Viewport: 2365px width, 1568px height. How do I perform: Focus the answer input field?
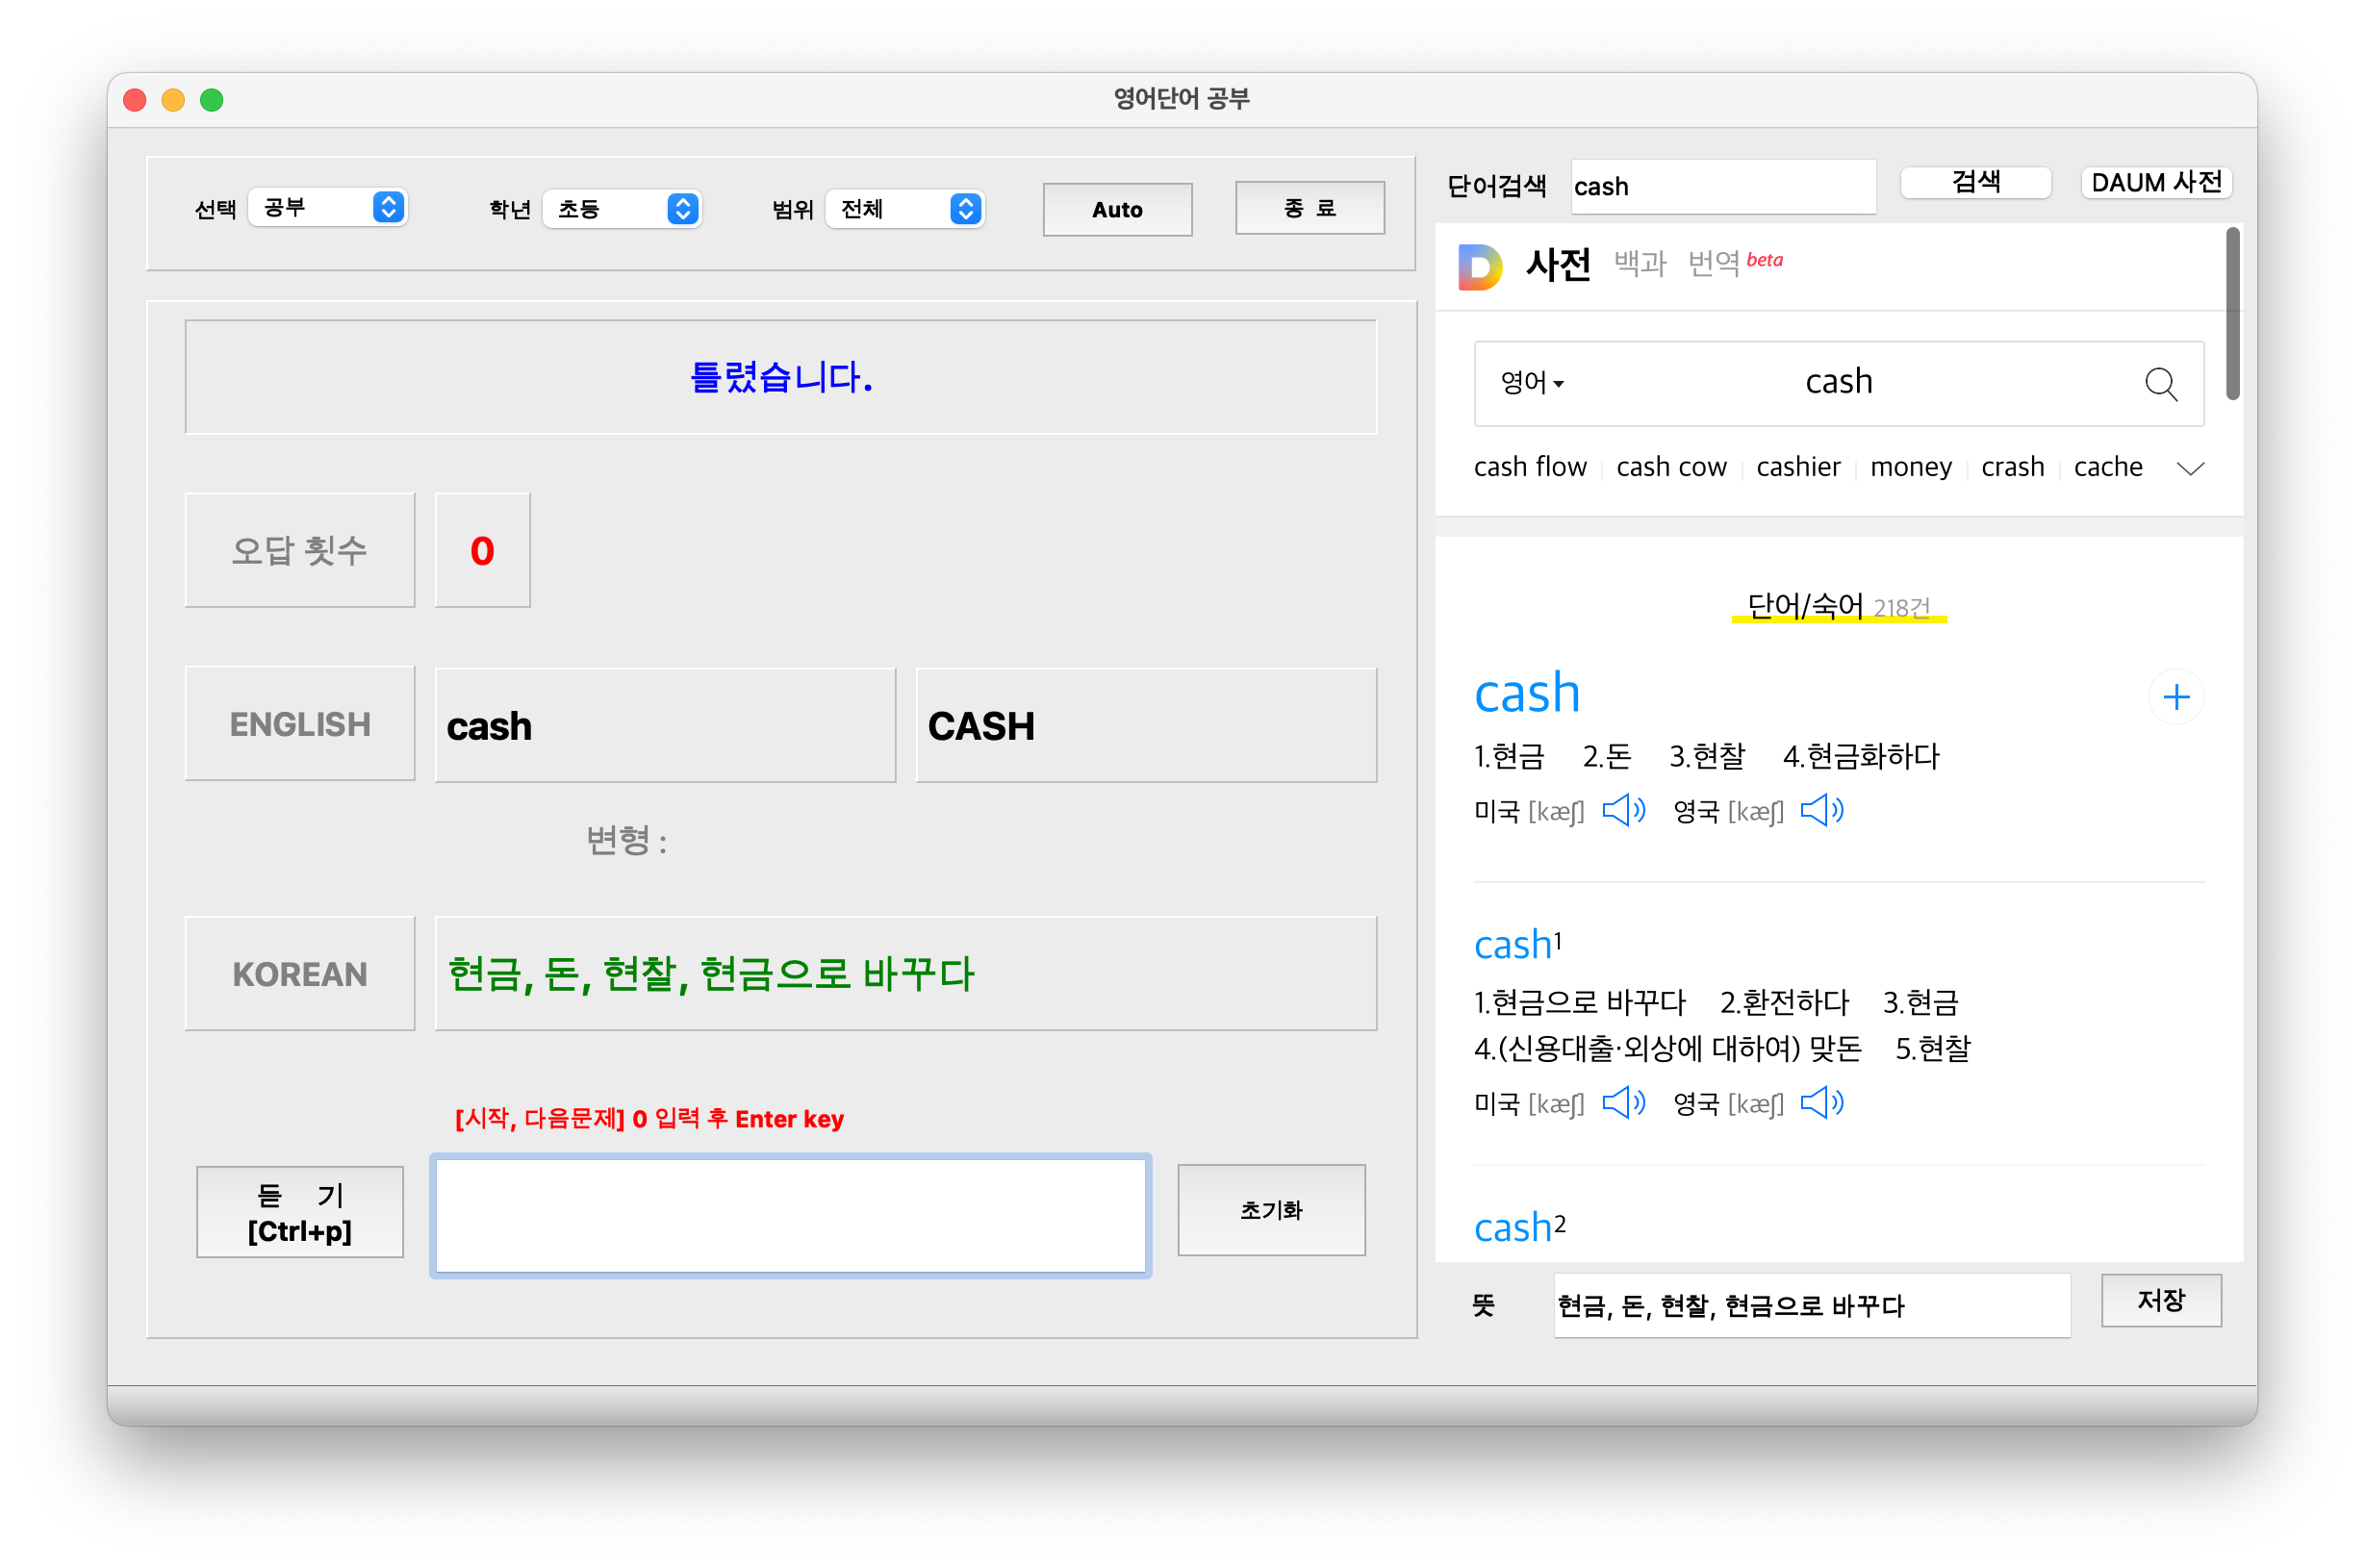[790, 1215]
